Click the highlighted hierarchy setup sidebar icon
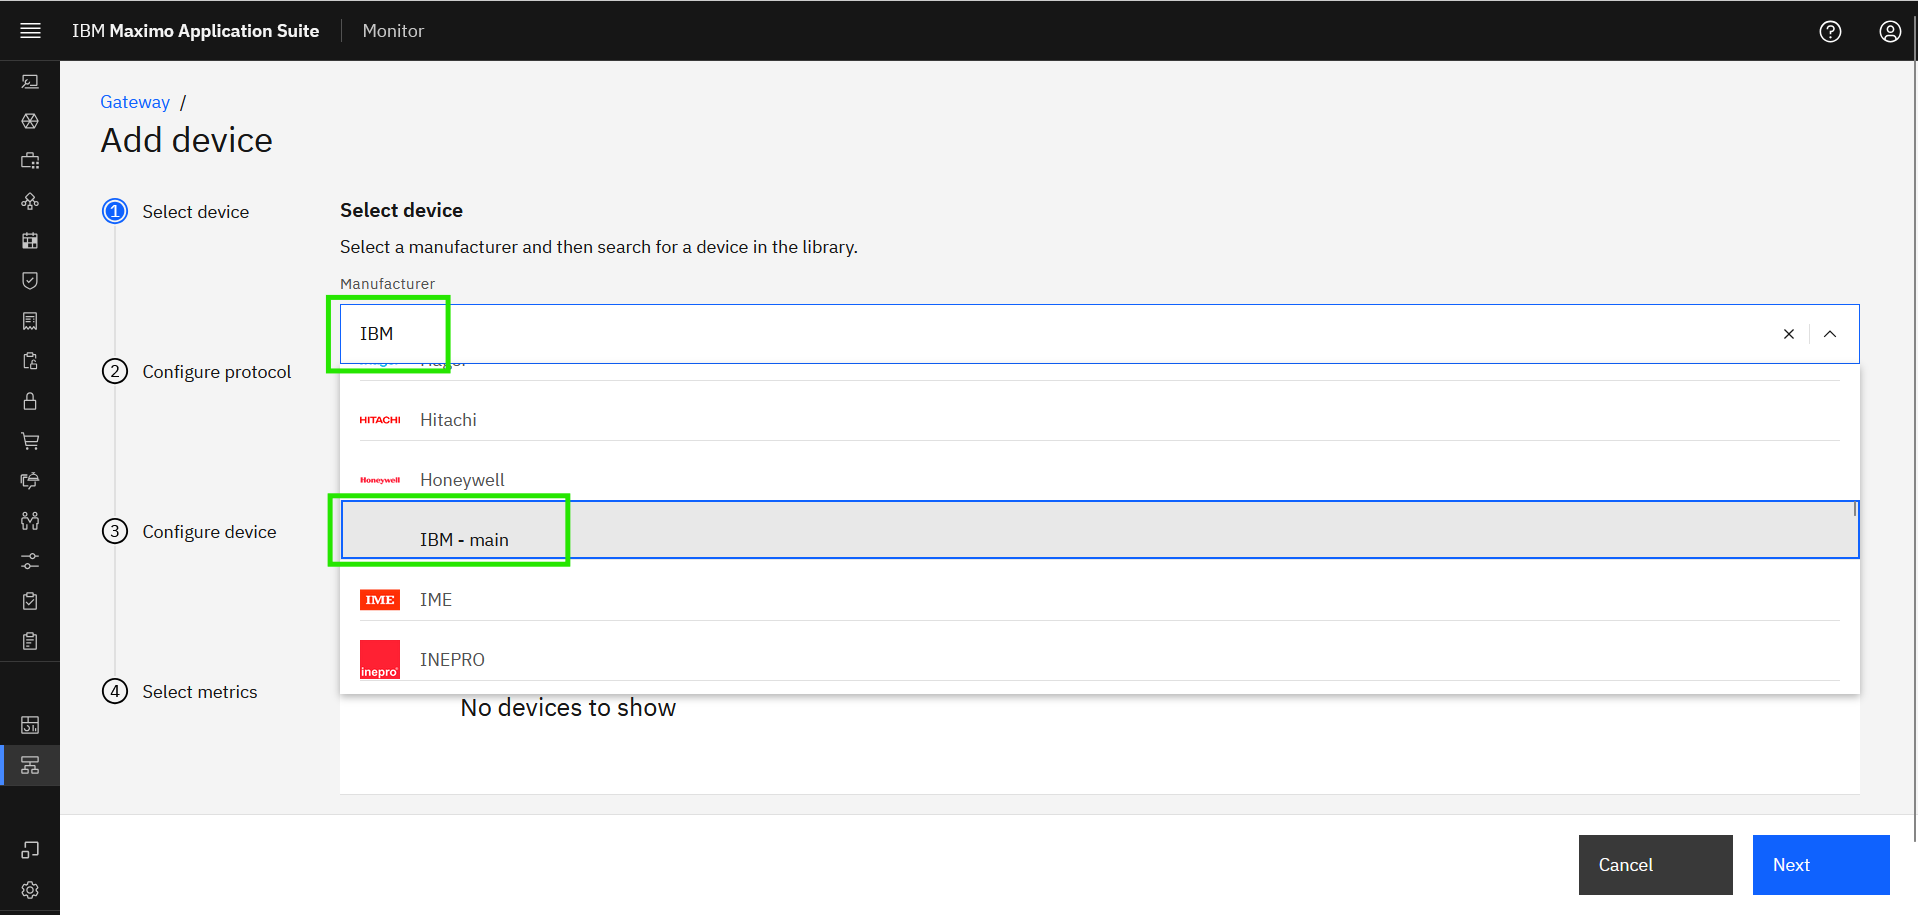This screenshot has height=915, width=1918. click(30, 765)
